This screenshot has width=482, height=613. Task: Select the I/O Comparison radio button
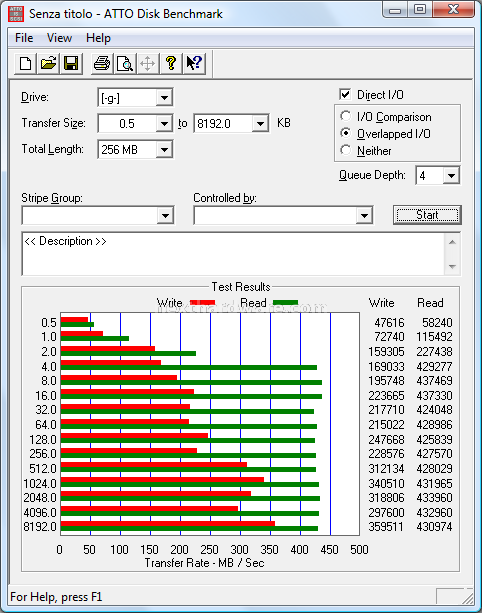(x=345, y=116)
